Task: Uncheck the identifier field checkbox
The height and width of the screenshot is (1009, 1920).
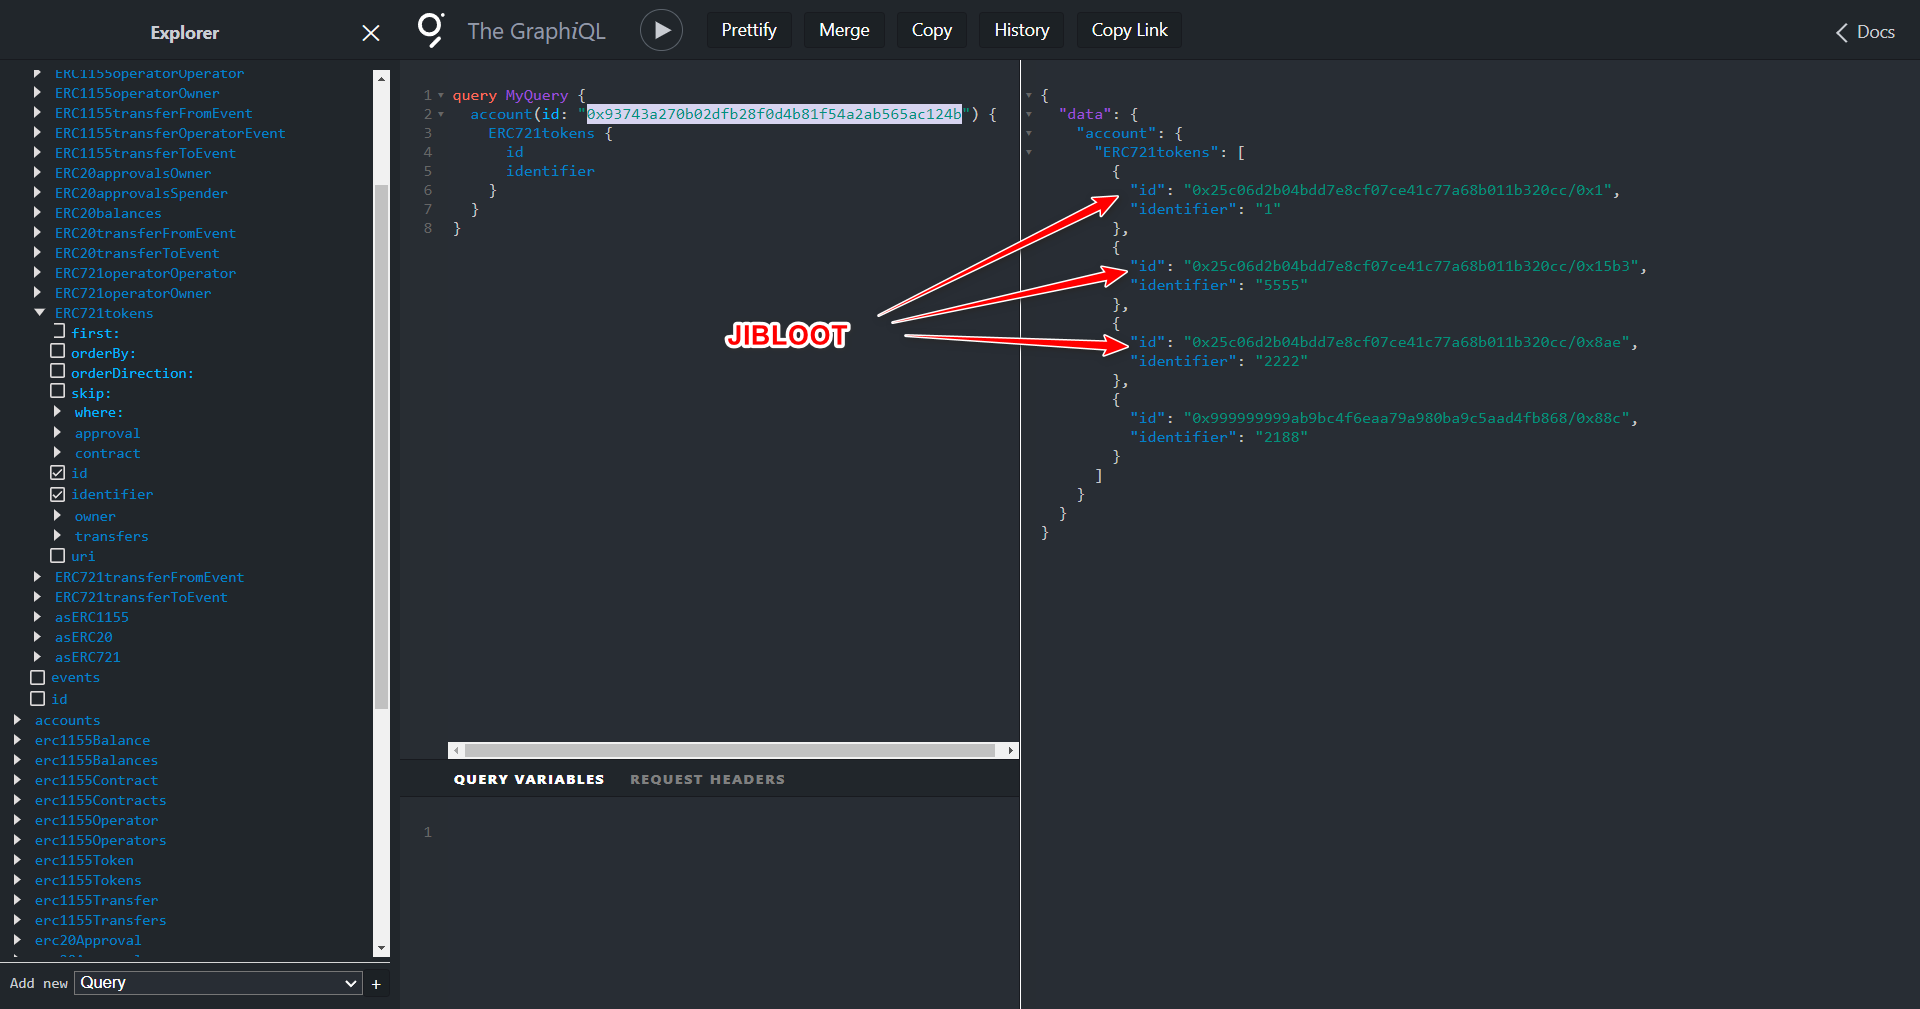Action: point(58,494)
